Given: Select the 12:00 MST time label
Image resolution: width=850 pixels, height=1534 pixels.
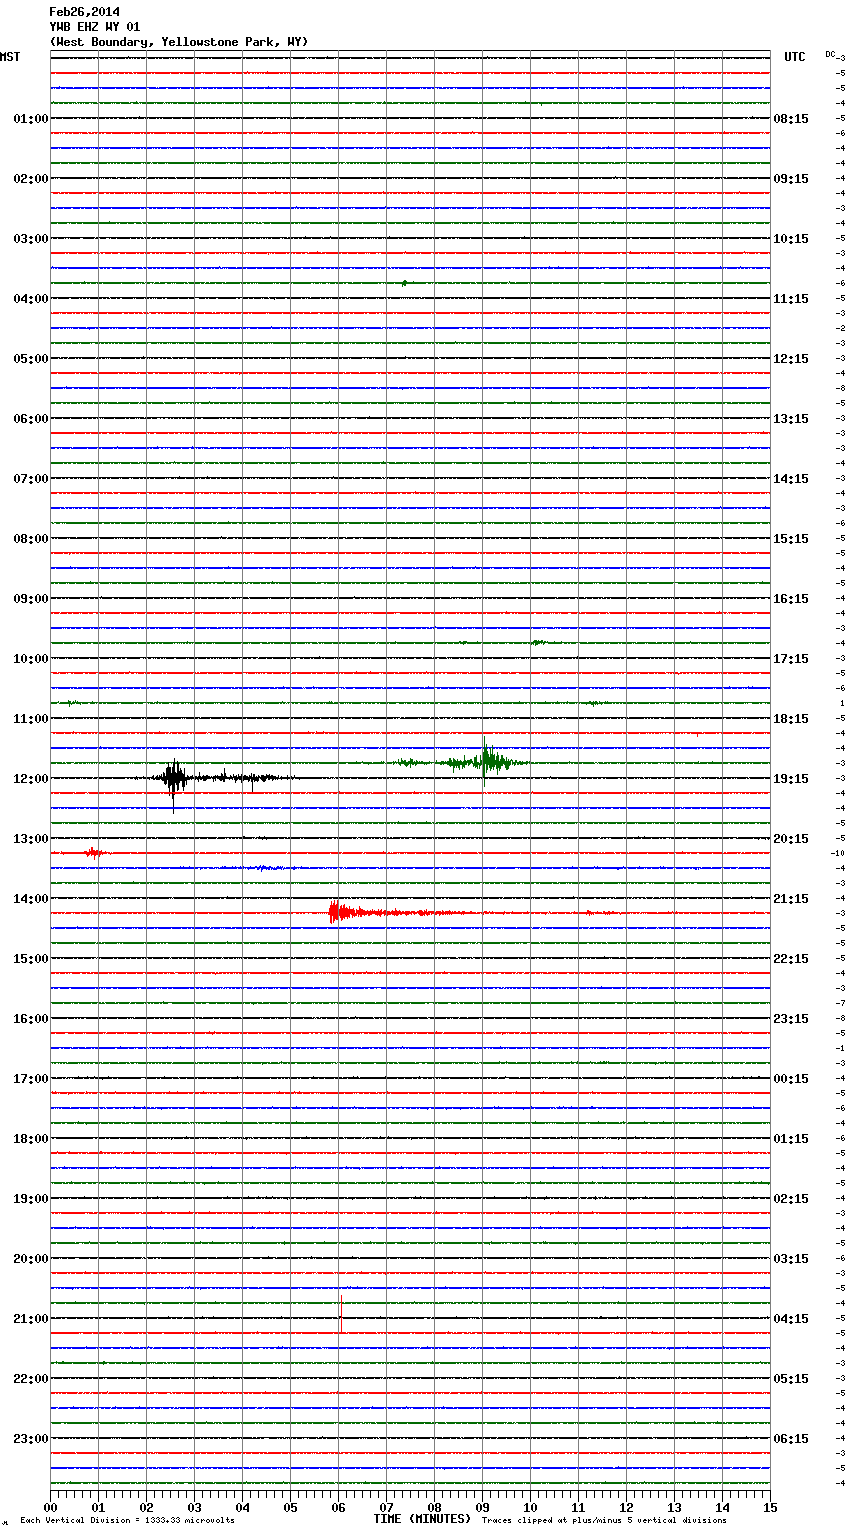Looking at the screenshot, I should pyautogui.click(x=31, y=779).
